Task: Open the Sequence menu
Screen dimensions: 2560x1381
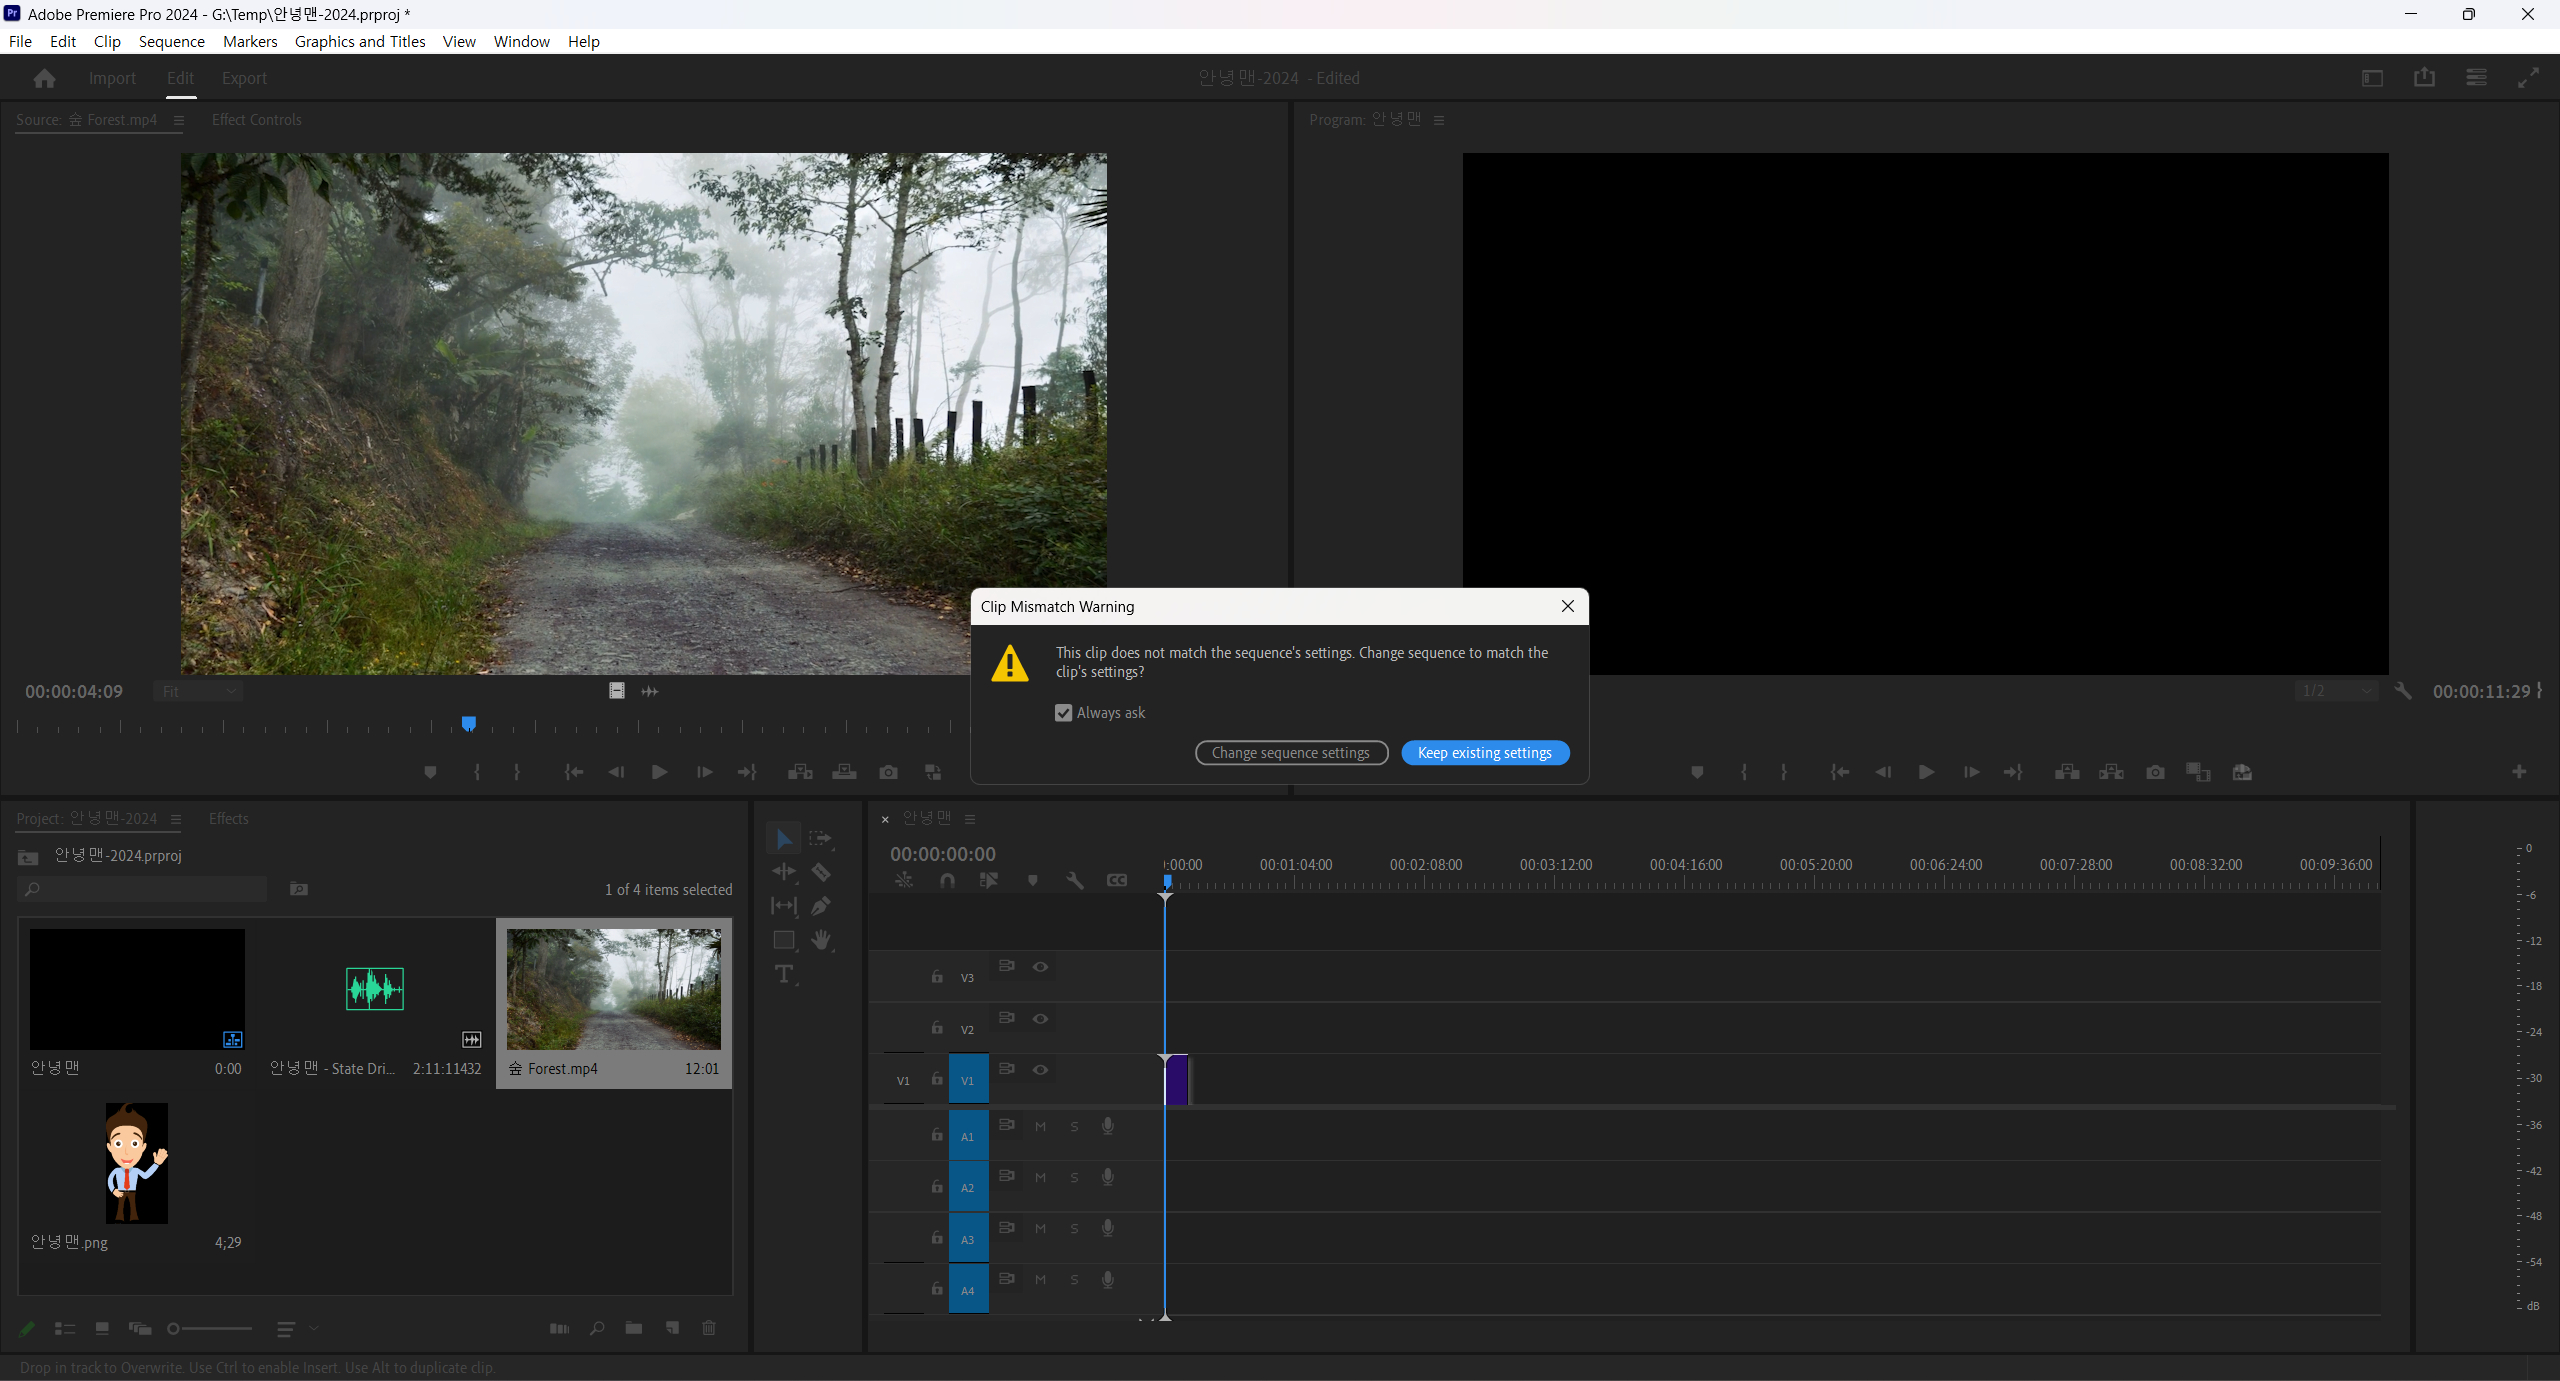Action: (171, 41)
